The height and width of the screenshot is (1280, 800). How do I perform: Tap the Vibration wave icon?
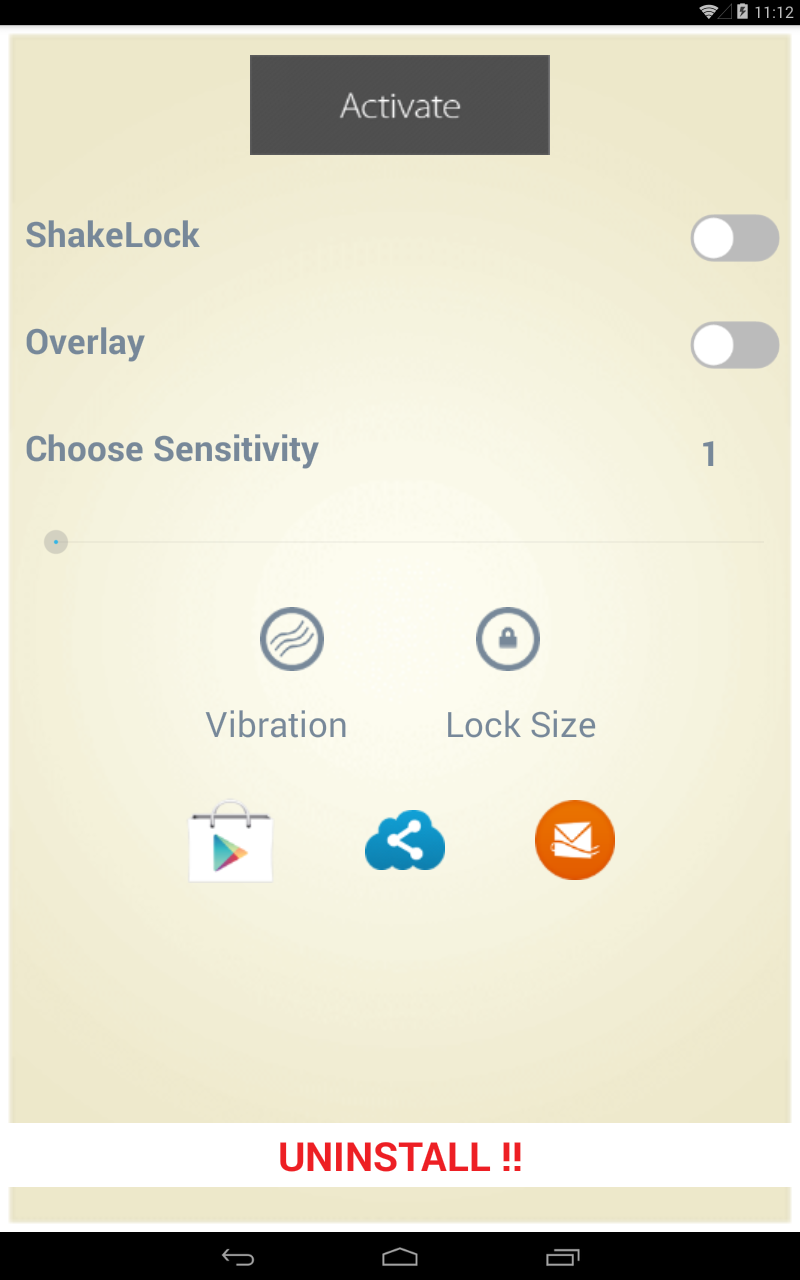[291, 639]
